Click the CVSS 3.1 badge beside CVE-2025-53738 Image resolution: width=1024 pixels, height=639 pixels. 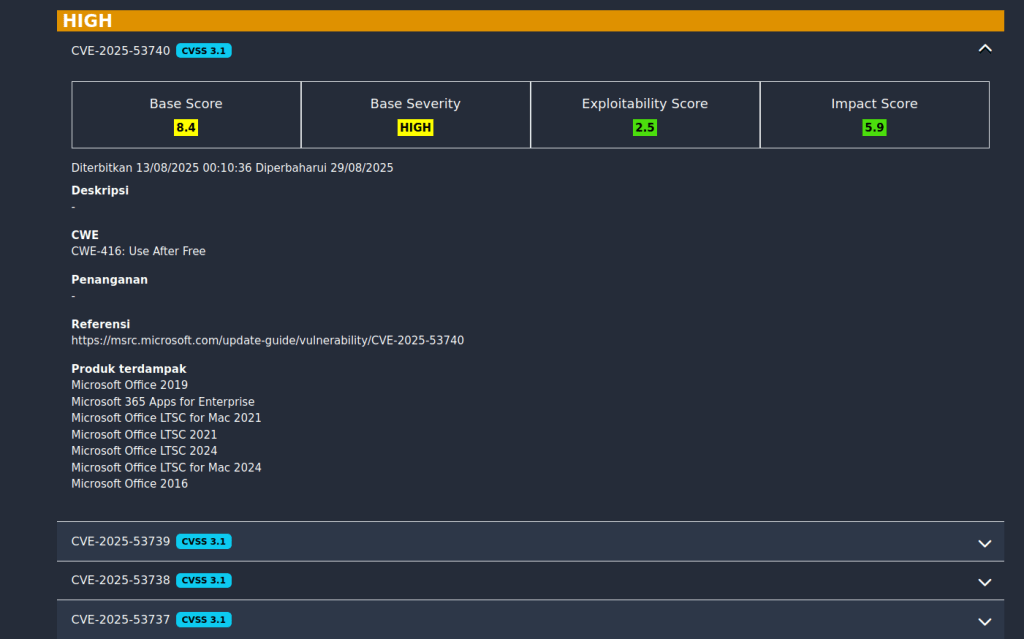click(x=204, y=580)
